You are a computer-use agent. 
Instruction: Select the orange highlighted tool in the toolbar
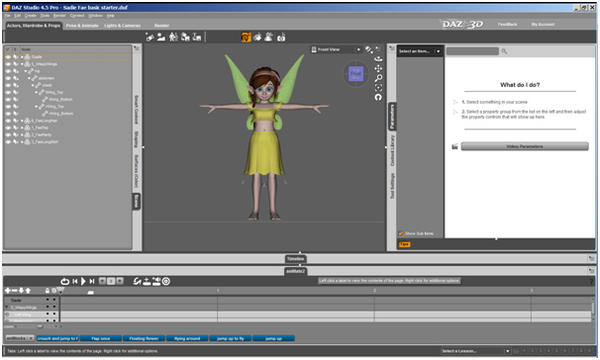[246, 37]
